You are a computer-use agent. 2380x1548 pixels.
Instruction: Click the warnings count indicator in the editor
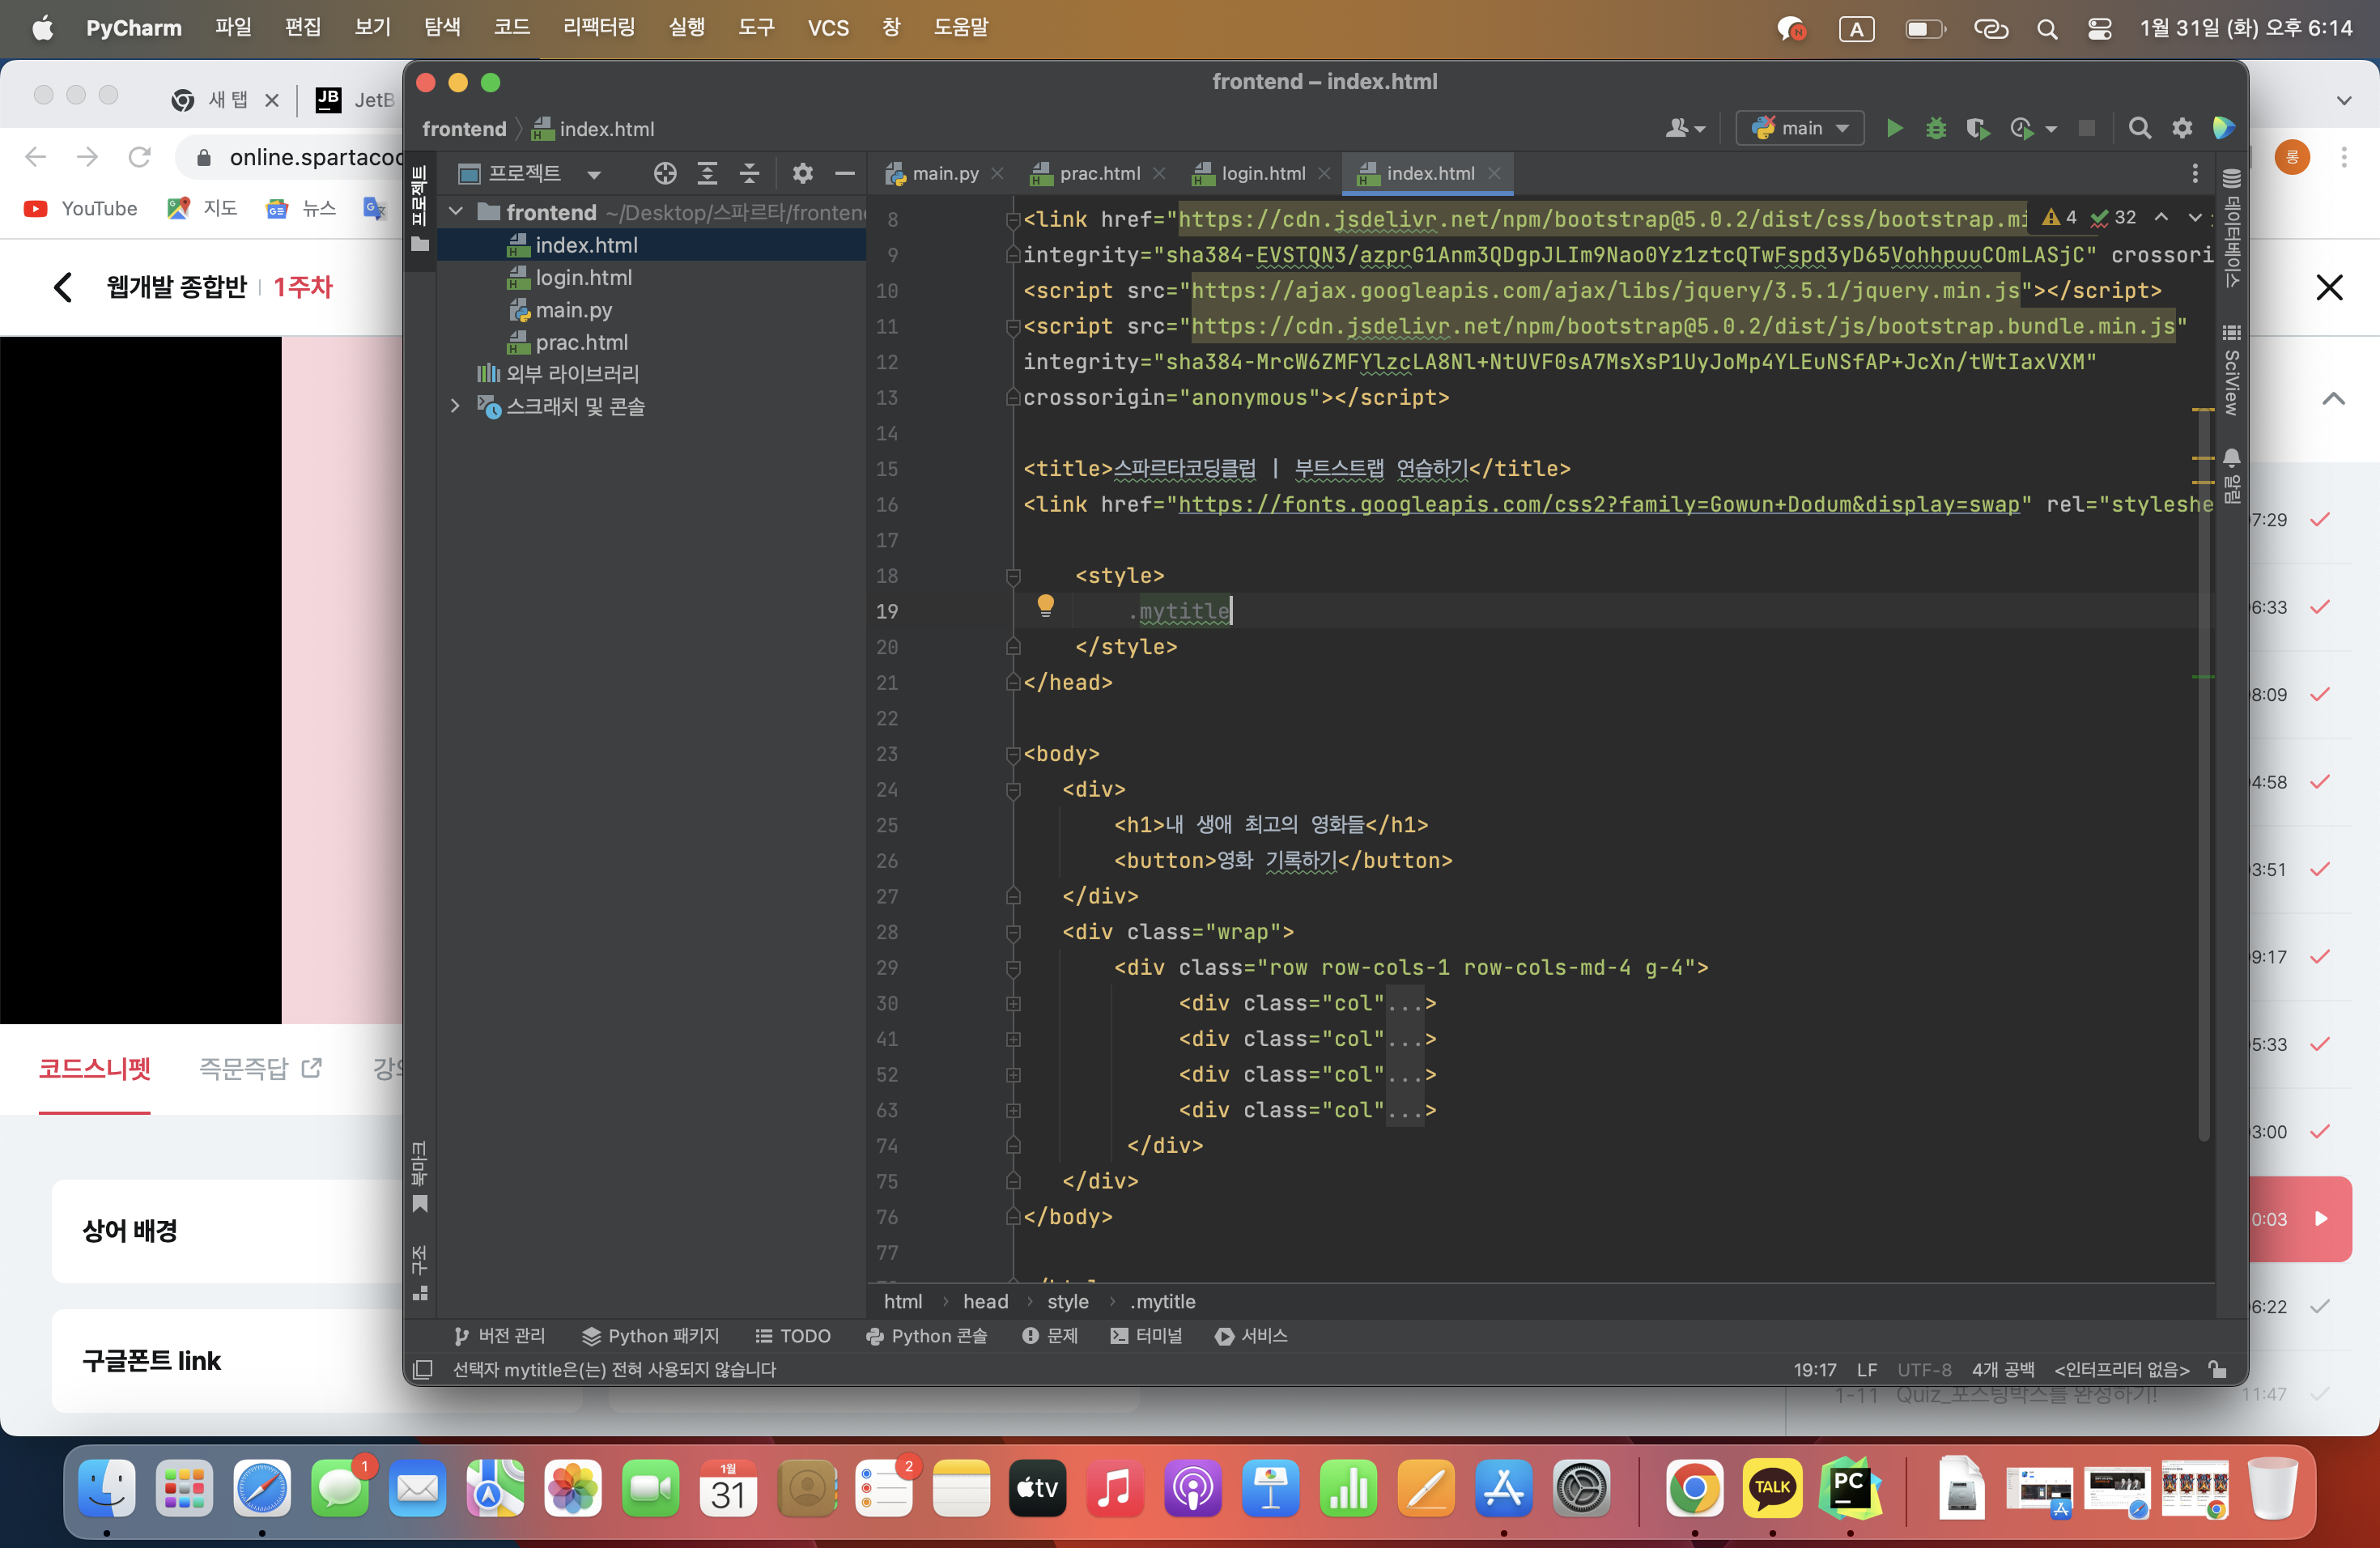click(2060, 217)
